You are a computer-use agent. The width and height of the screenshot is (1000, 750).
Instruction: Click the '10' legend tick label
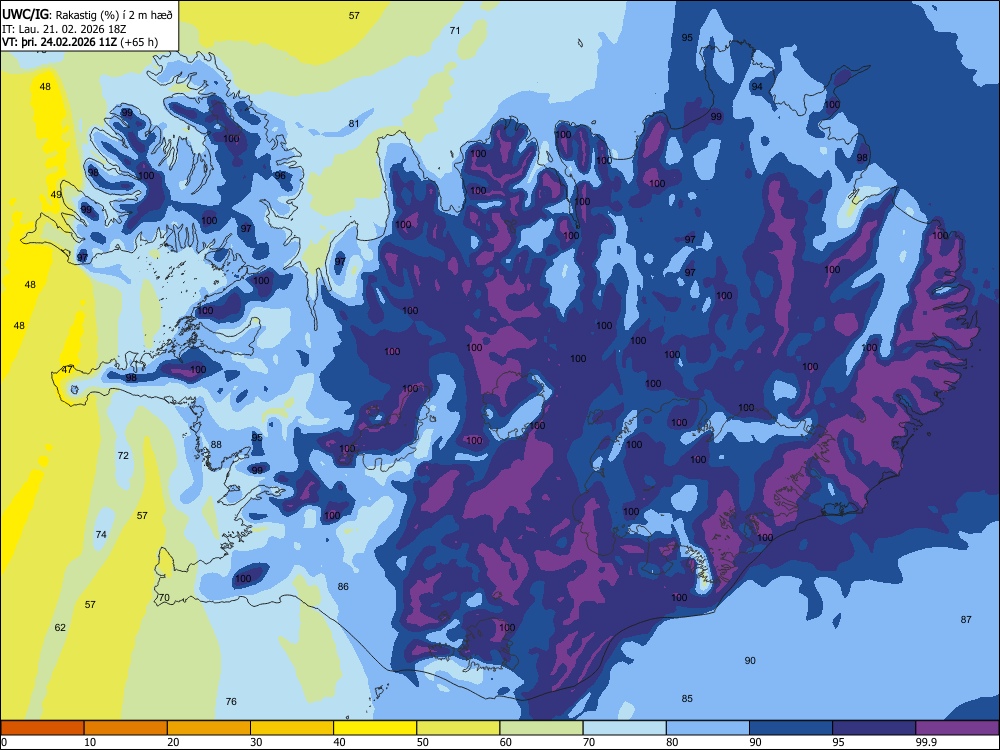(x=90, y=742)
